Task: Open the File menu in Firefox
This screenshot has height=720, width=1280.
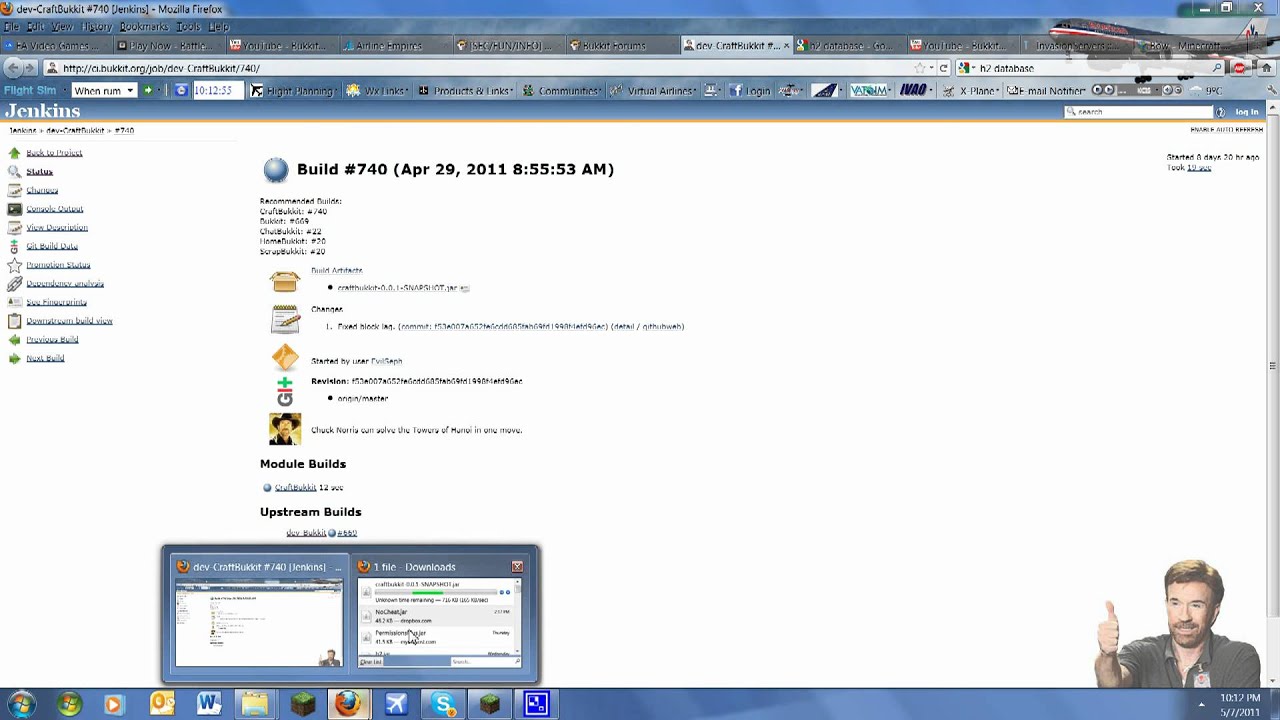Action: tap(11, 26)
